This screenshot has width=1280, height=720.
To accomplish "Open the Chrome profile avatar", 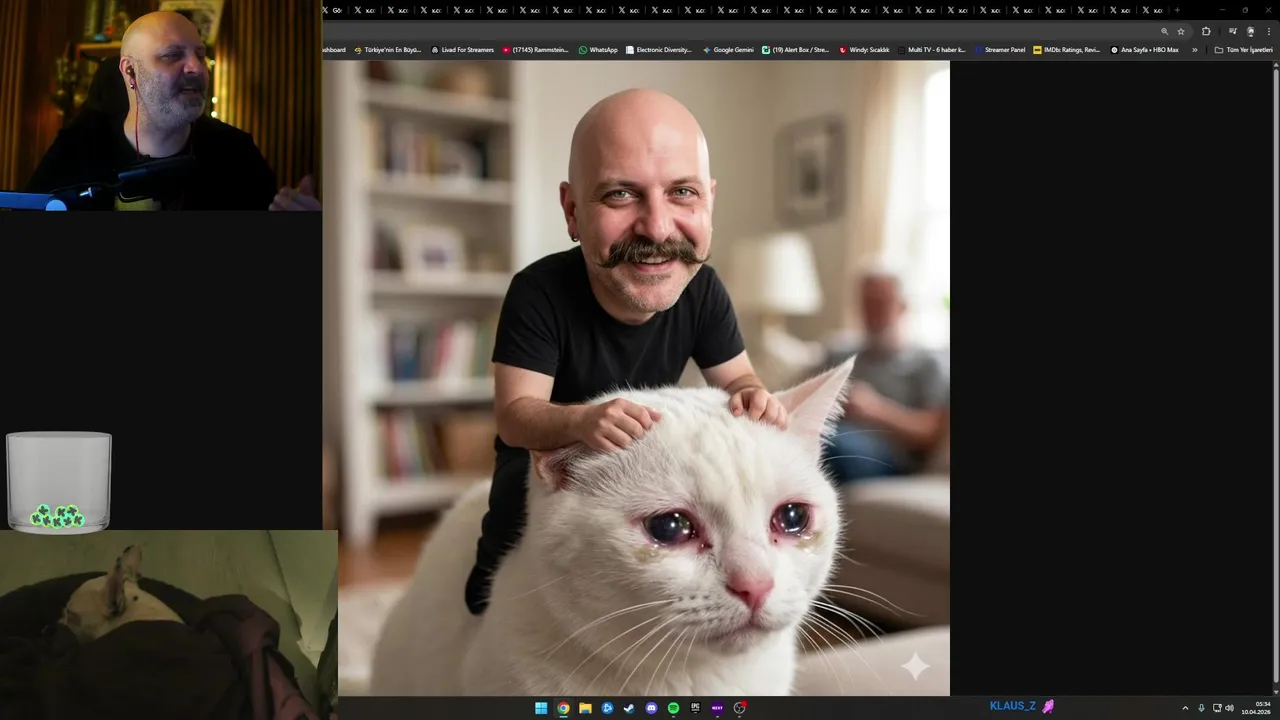I will pos(1250,31).
